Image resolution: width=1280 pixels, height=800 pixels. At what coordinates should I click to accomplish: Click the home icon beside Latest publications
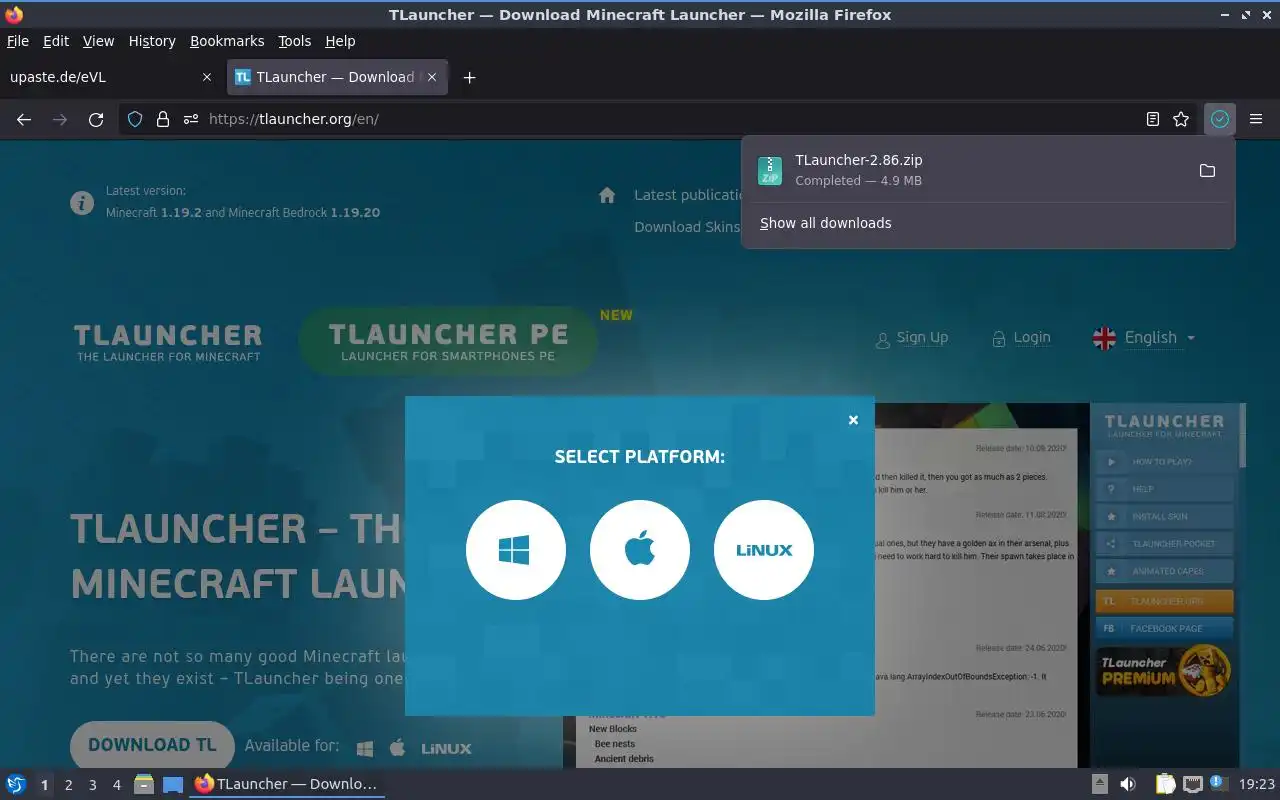coord(607,195)
